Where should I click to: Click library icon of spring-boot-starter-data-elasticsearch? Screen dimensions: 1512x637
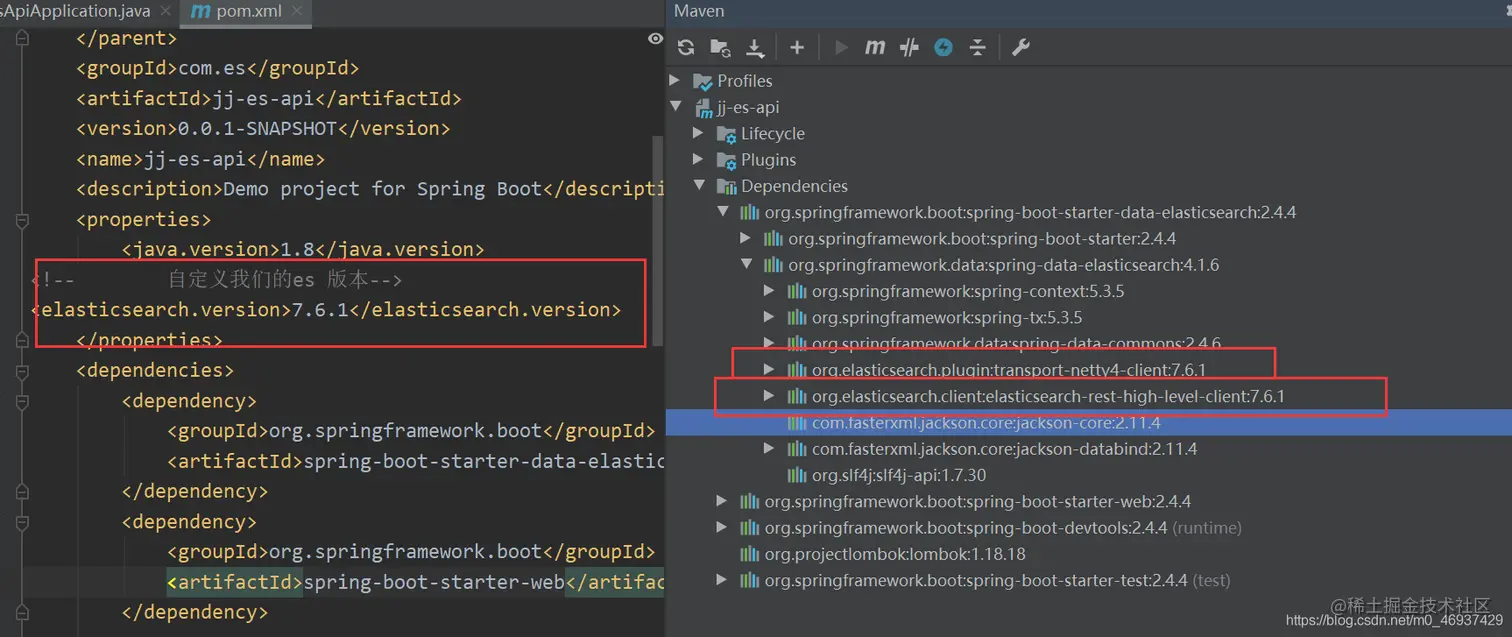[750, 212]
